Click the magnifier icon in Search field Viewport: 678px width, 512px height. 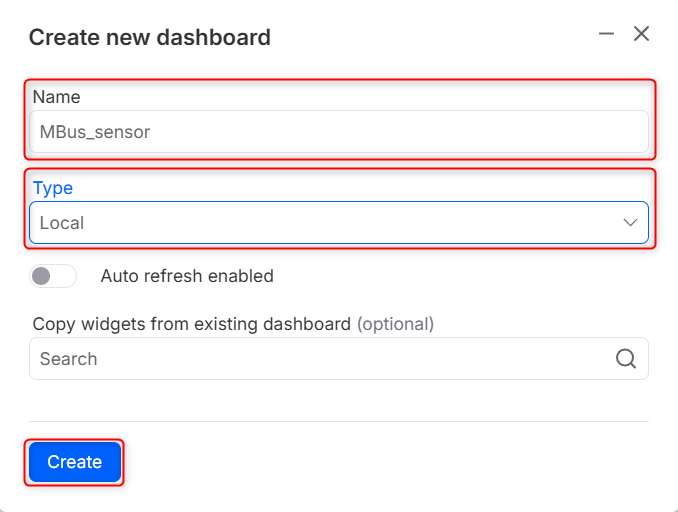point(626,359)
